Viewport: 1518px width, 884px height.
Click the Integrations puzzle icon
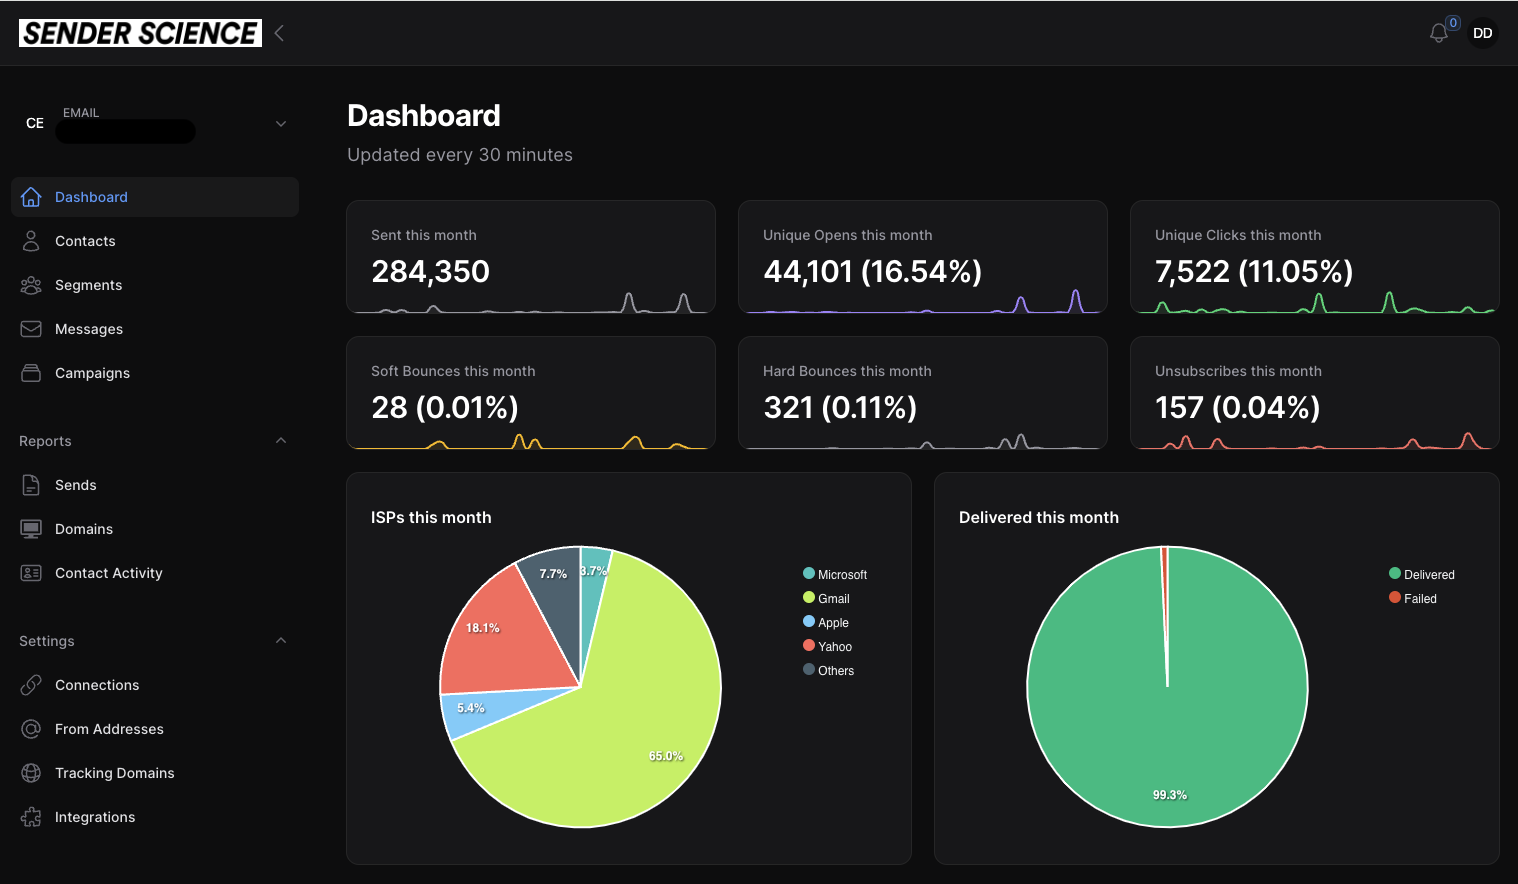31,817
